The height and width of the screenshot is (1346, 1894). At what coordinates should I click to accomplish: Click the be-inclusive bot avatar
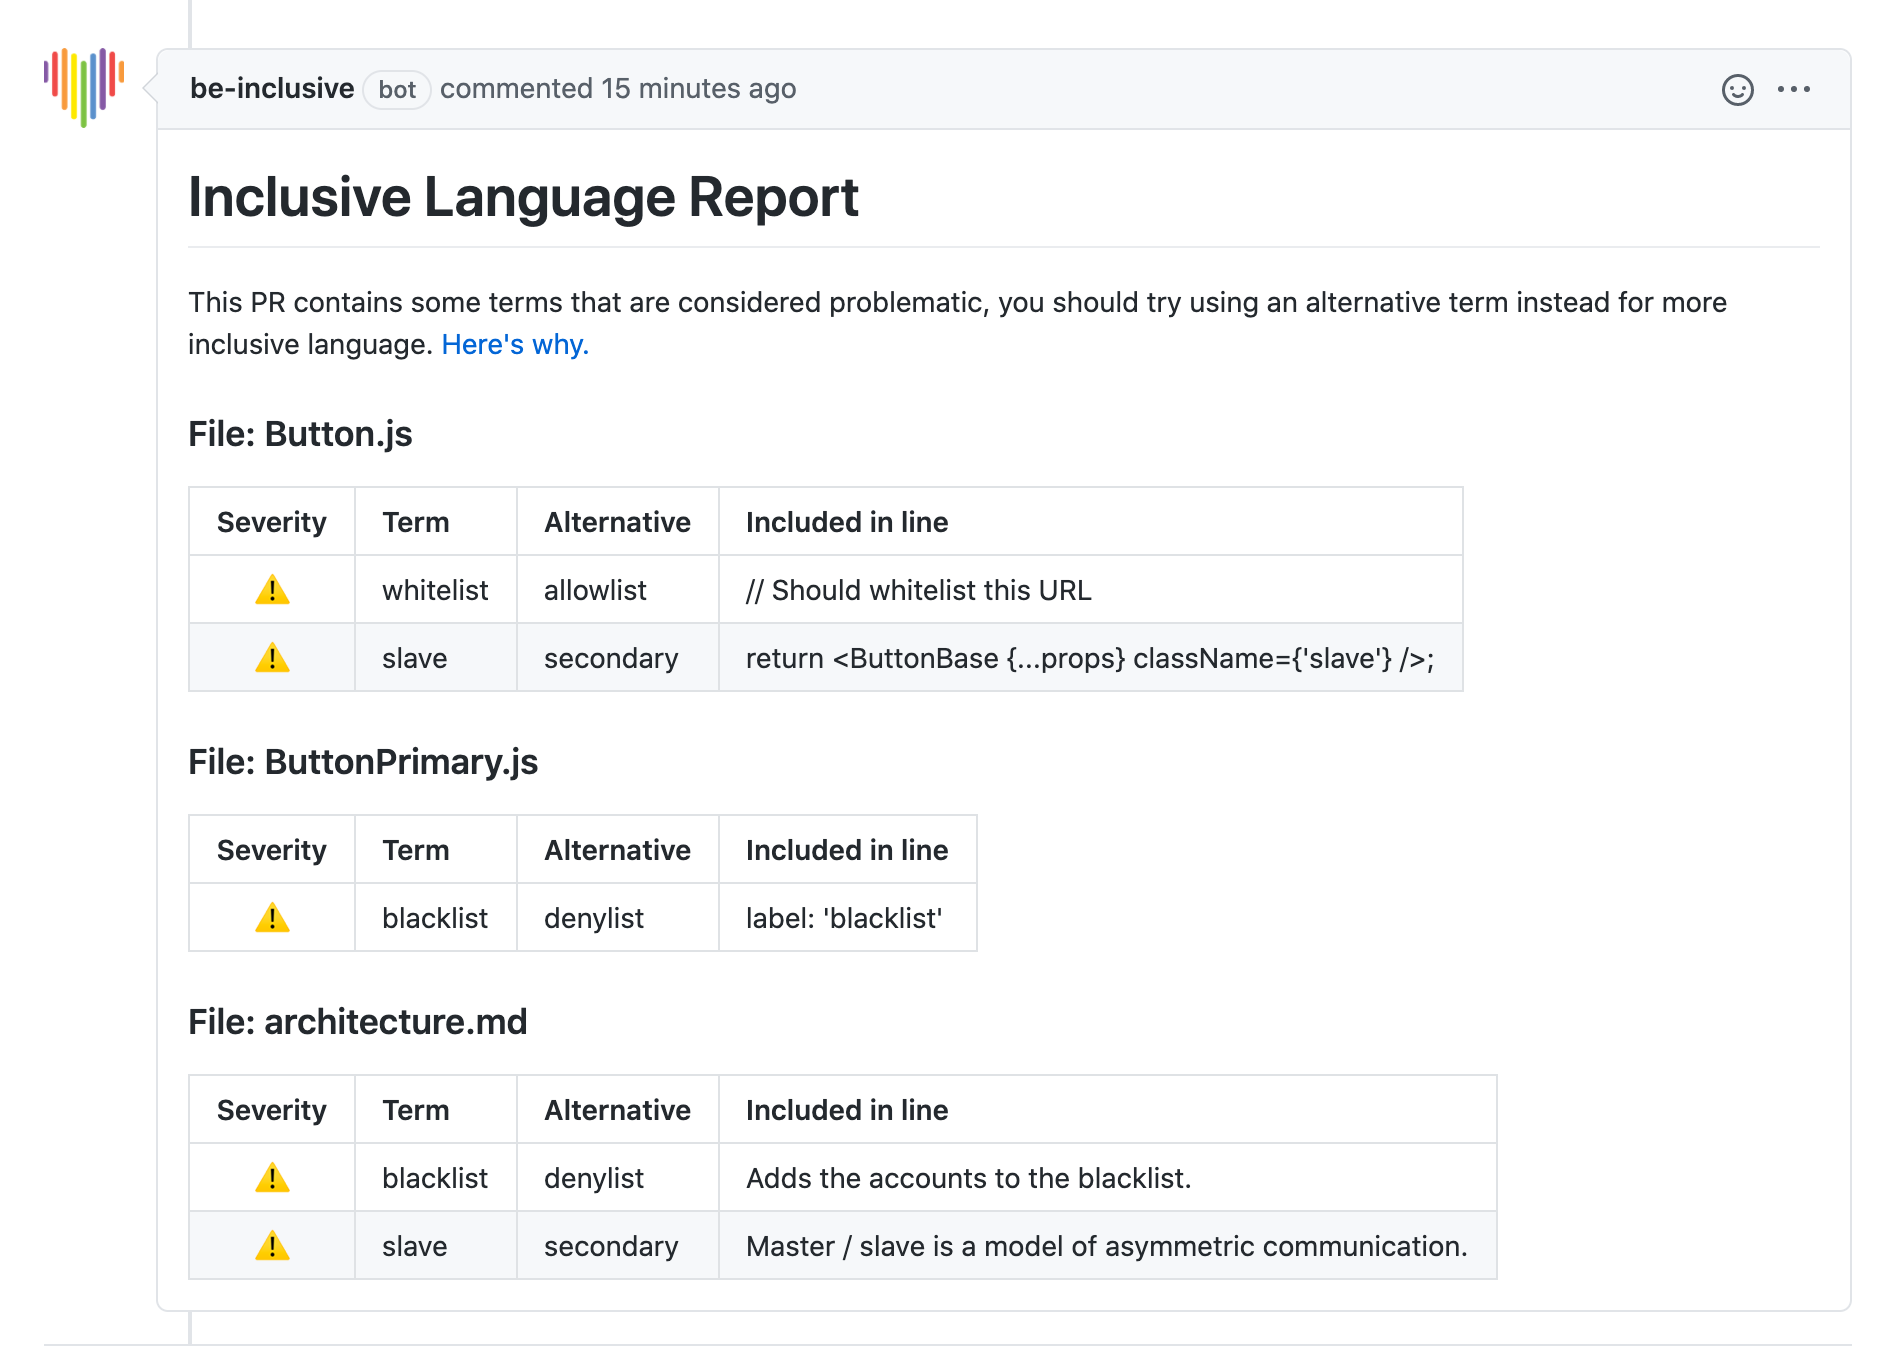(84, 87)
